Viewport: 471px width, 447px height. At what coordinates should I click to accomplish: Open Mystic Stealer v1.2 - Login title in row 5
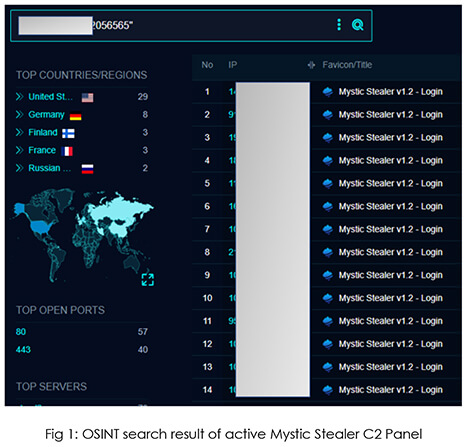point(391,183)
